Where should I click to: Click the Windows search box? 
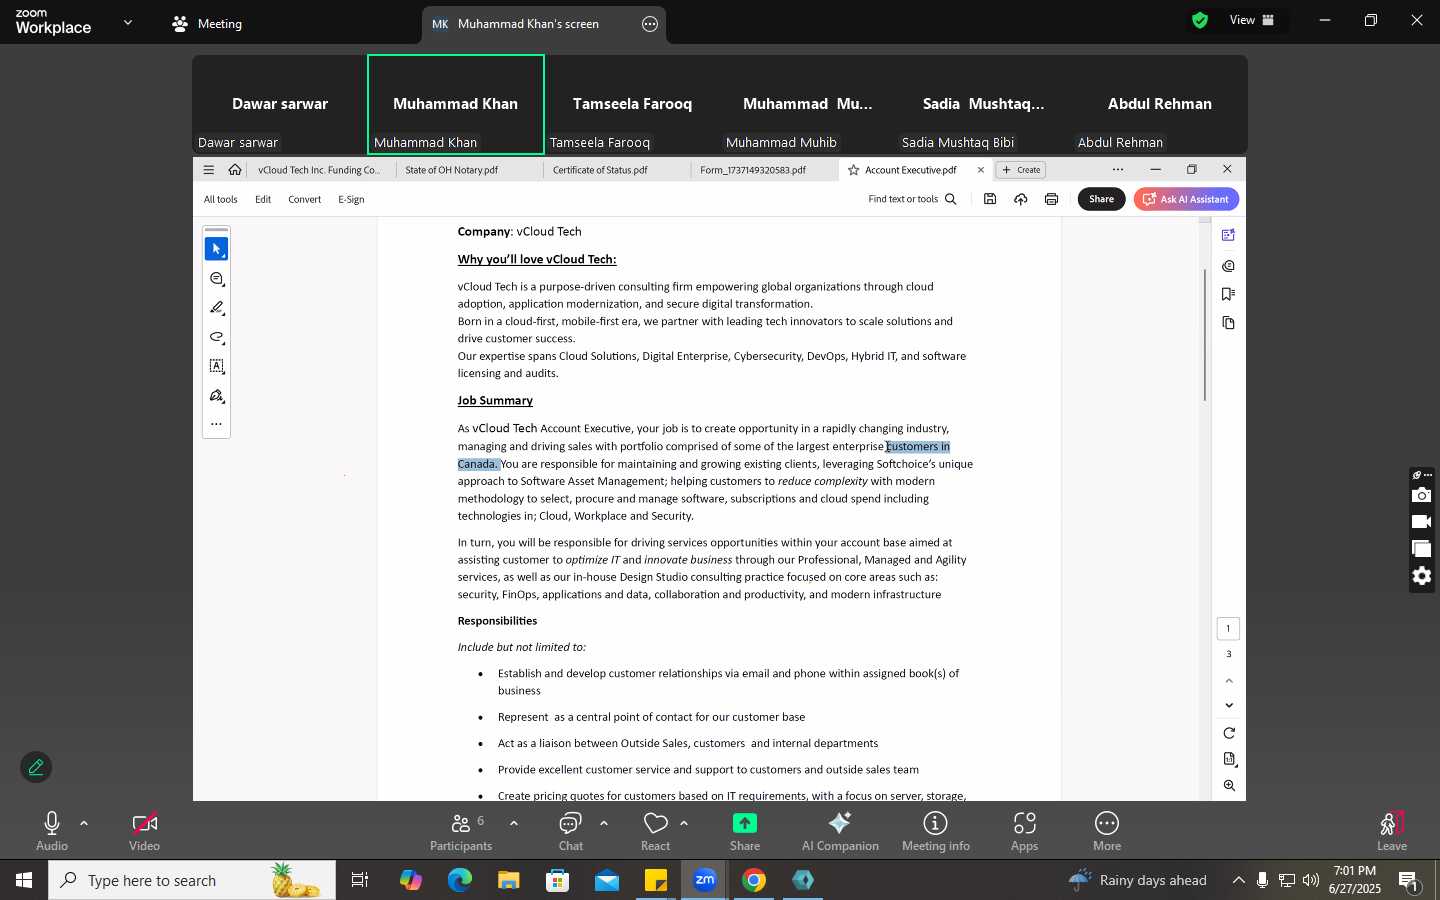pos(192,880)
